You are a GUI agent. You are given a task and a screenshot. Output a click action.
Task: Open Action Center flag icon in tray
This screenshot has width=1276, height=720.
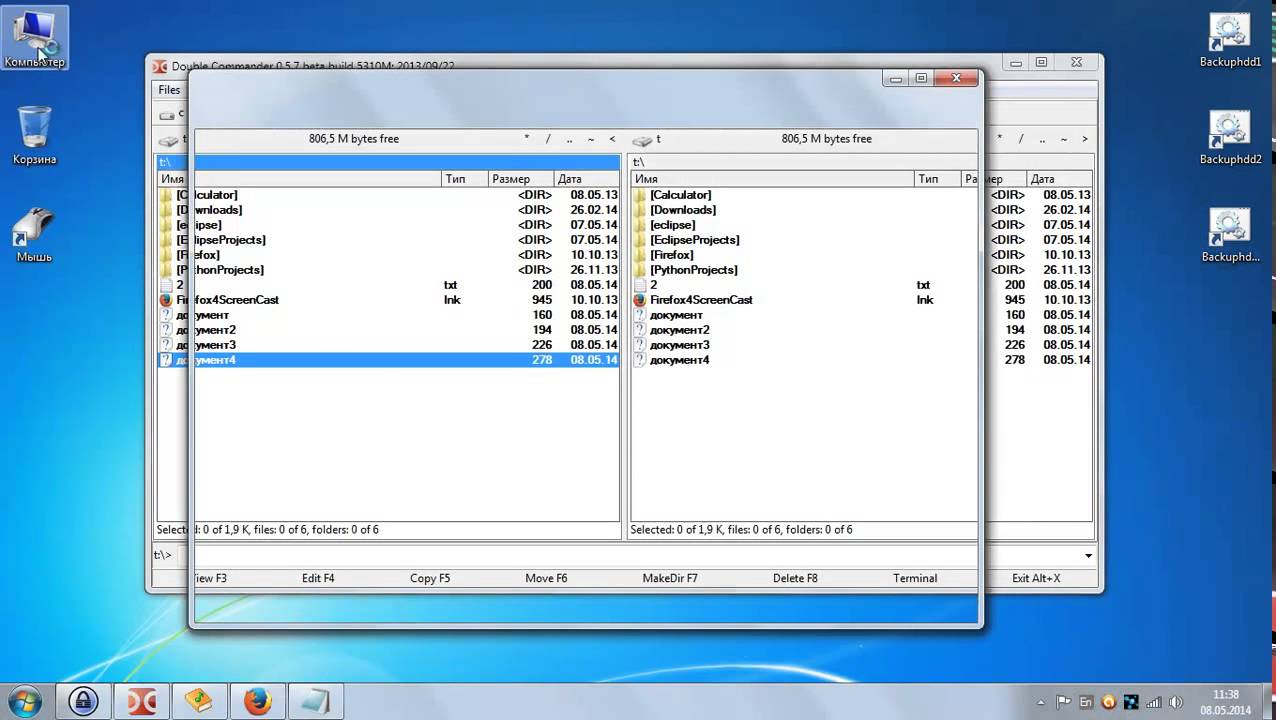(x=1063, y=702)
